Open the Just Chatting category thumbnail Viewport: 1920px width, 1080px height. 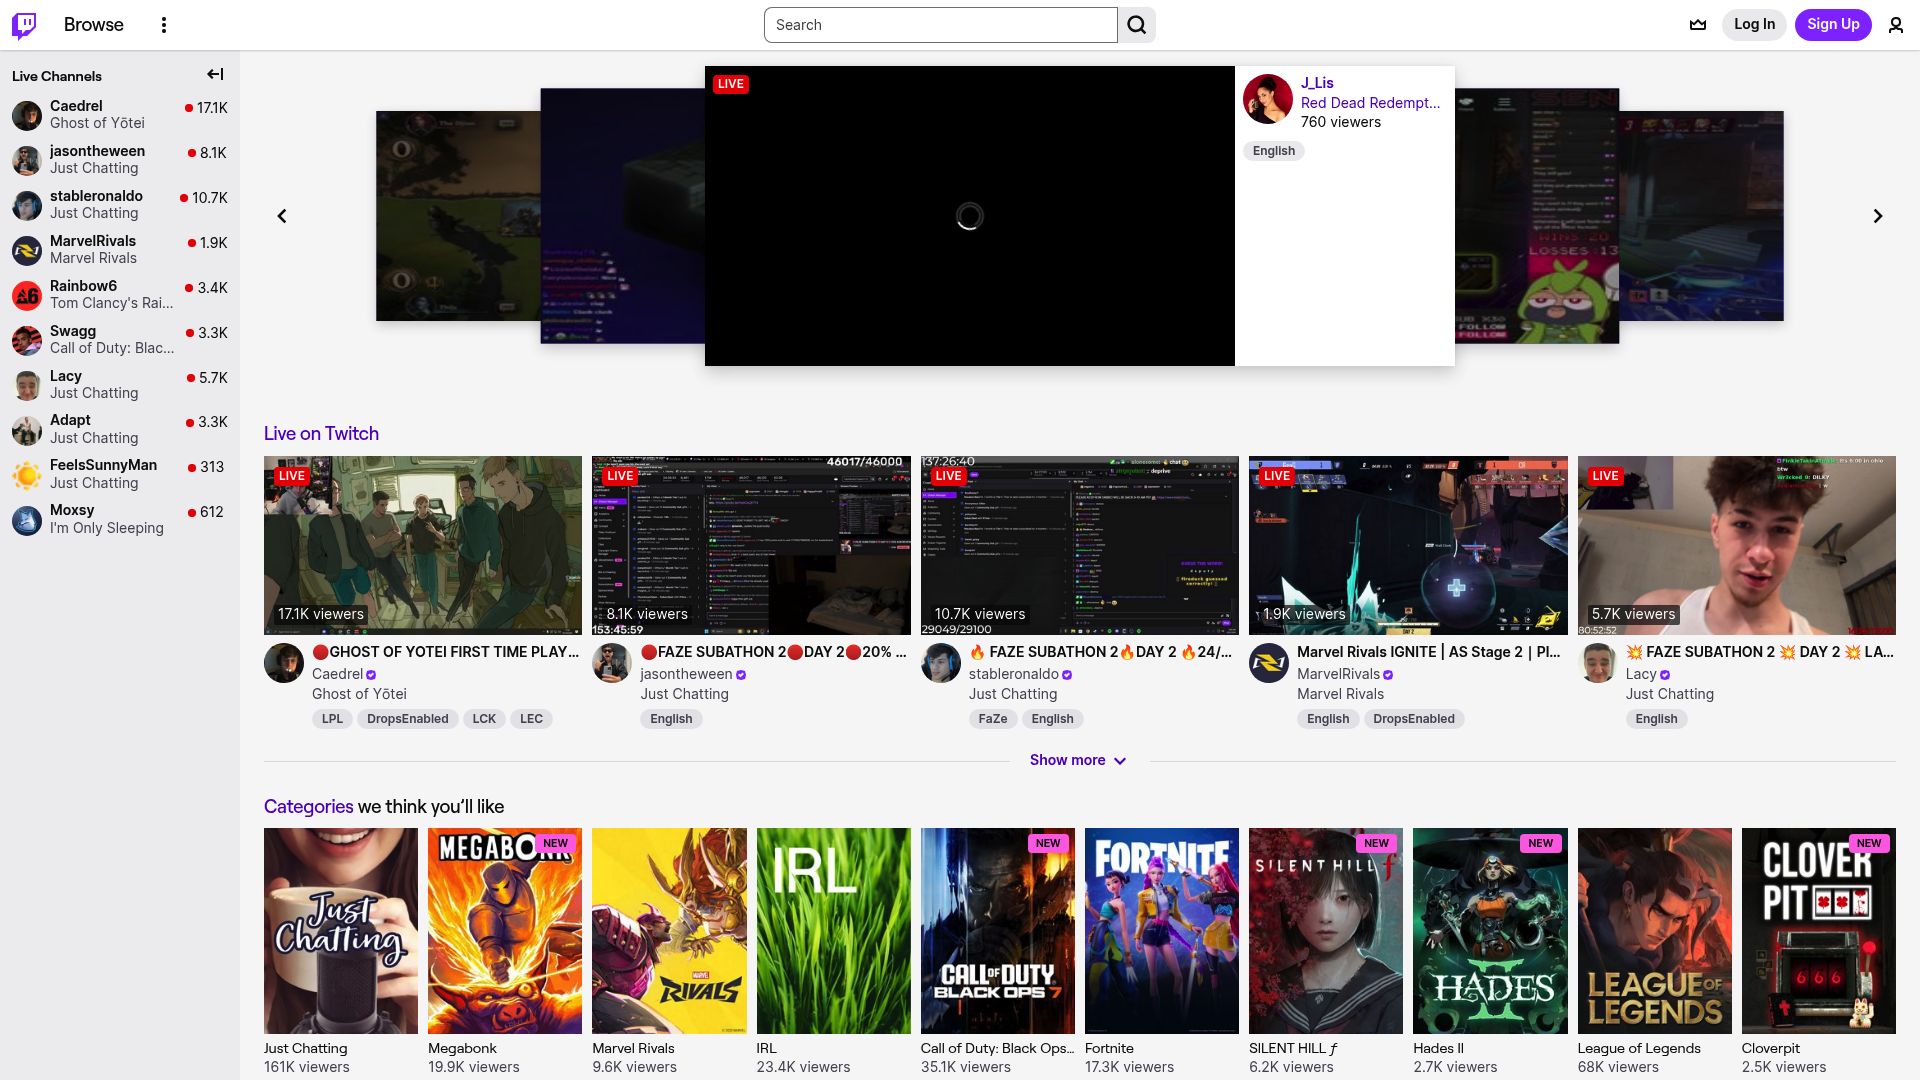pos(341,930)
